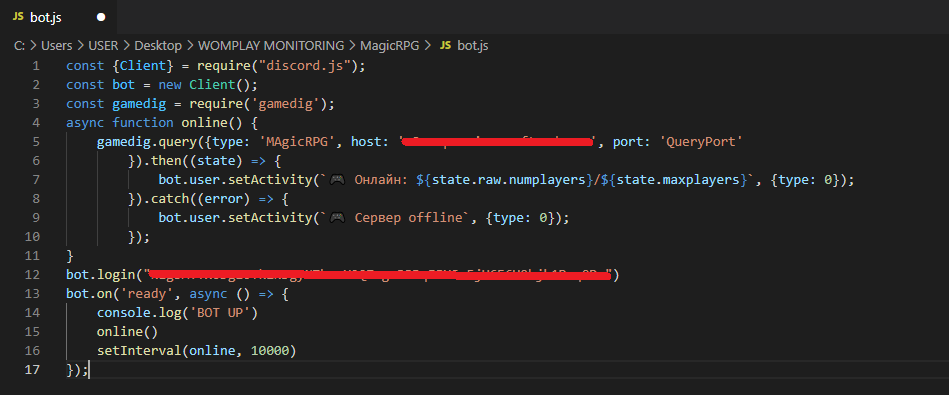The image size is (949, 395).
Task: Click line number 1 in the gutter
Action: (x=36, y=65)
